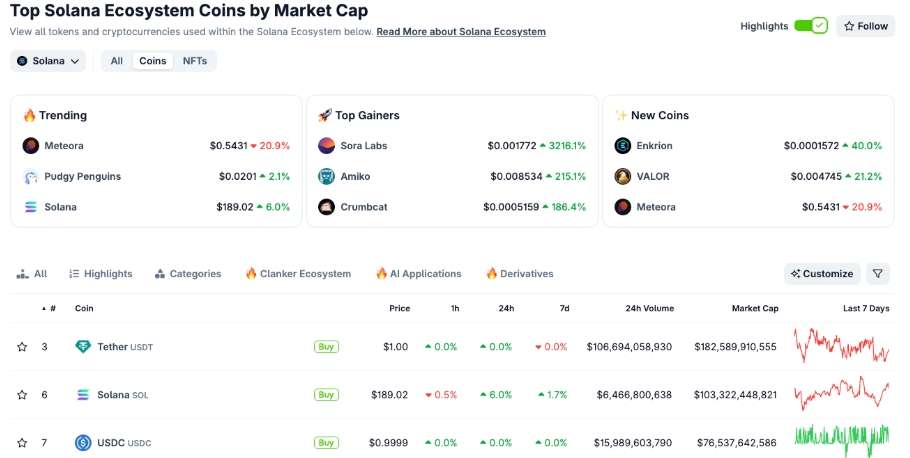The width and height of the screenshot is (910, 458).
Task: Star the Solana SOL row
Action: click(22, 395)
